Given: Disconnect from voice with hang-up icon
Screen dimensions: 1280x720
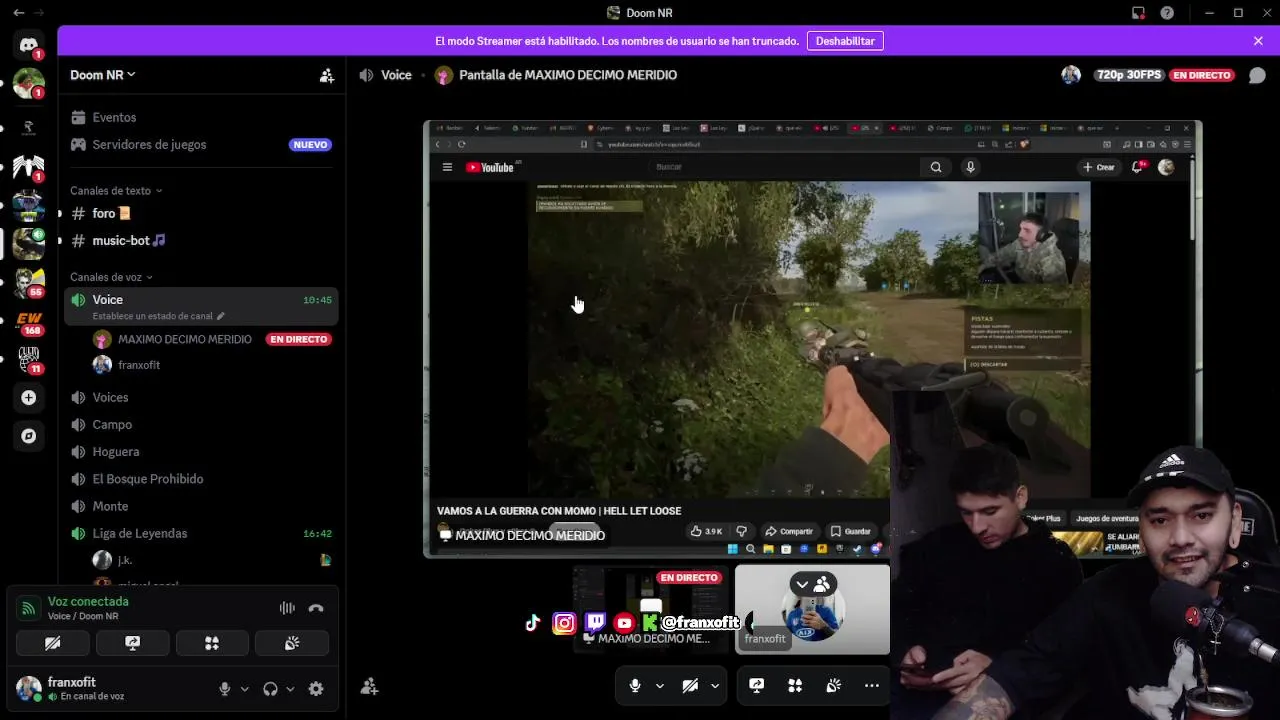Looking at the screenshot, I should click(x=316, y=608).
